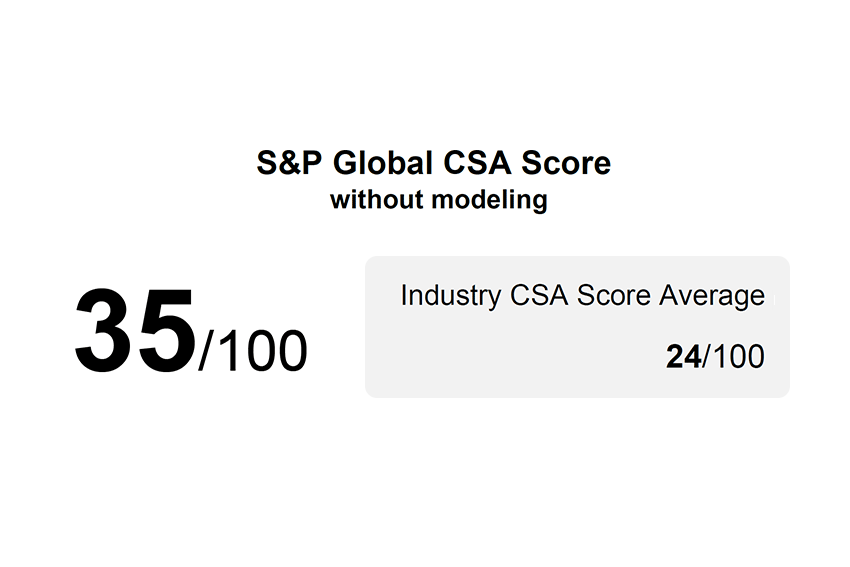Image resolution: width=850 pixels, height=567 pixels.
Task: Click the S&P Global CSA Score heading
Action: click(x=433, y=163)
